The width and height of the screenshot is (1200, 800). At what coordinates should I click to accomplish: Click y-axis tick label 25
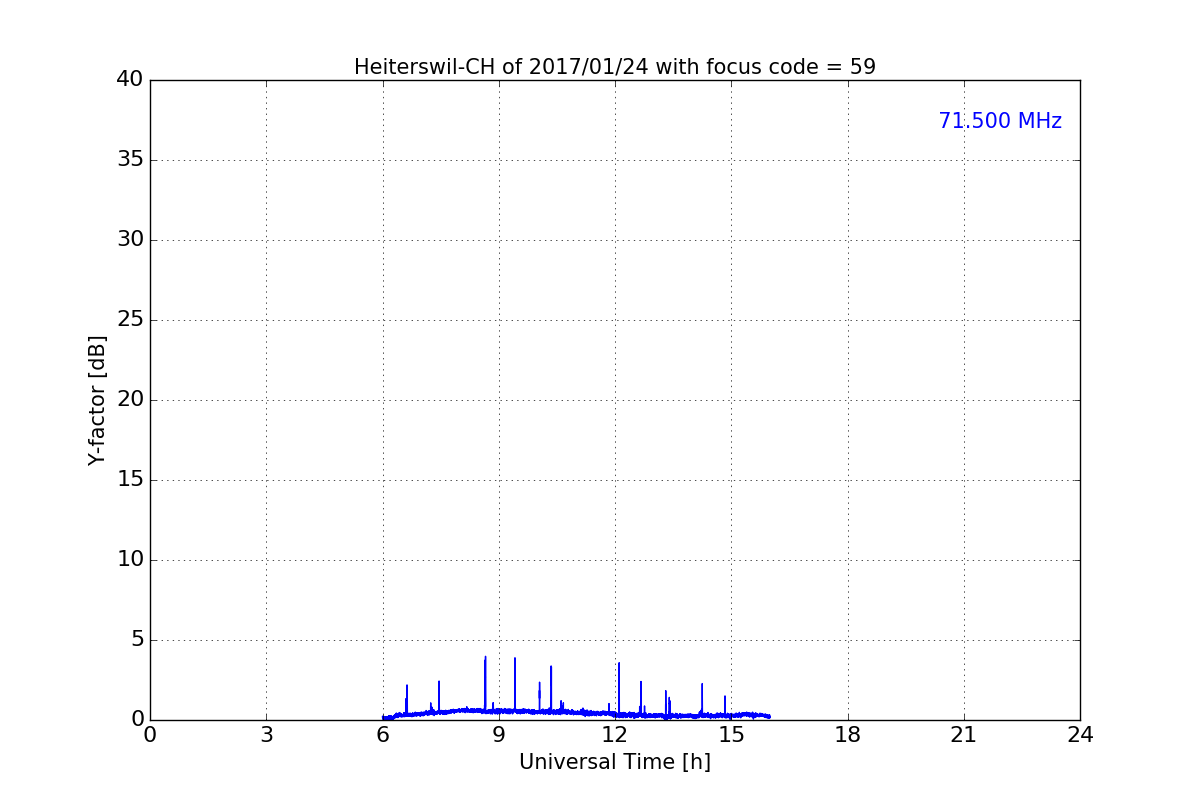pos(130,320)
